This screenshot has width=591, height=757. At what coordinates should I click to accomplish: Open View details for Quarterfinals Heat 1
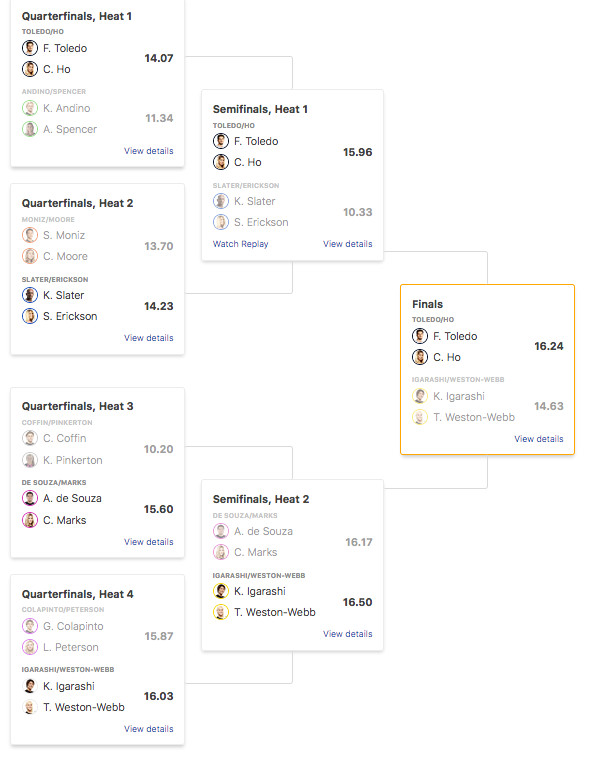click(149, 151)
